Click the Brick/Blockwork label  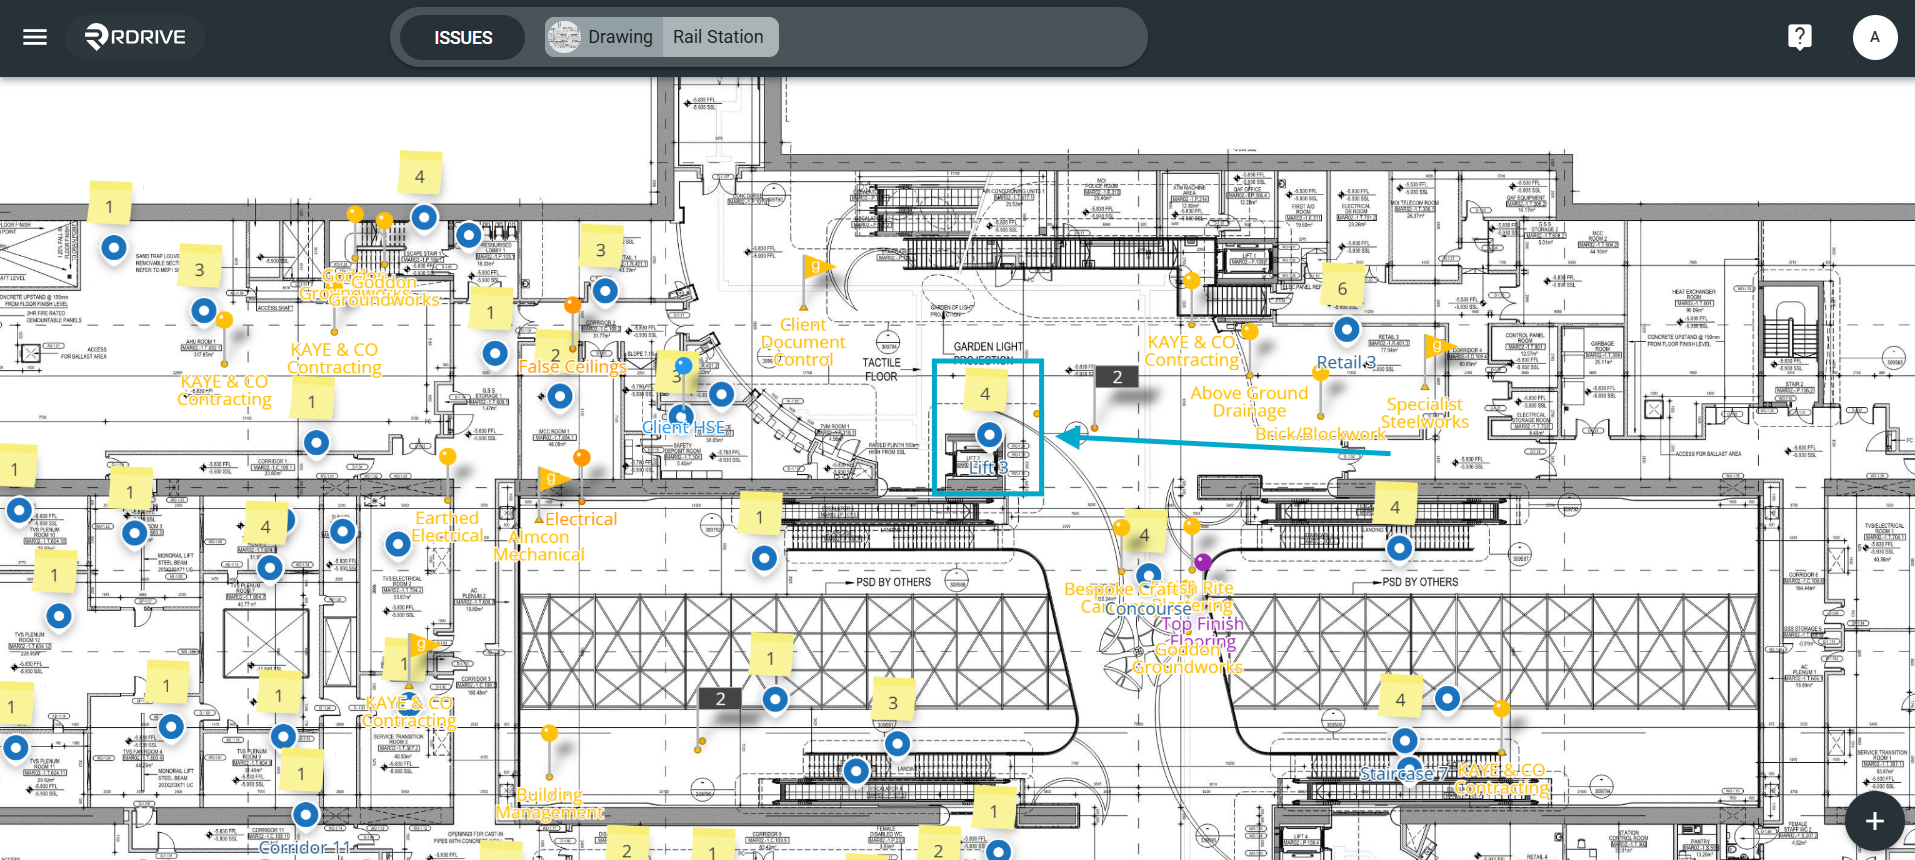pos(1320,434)
